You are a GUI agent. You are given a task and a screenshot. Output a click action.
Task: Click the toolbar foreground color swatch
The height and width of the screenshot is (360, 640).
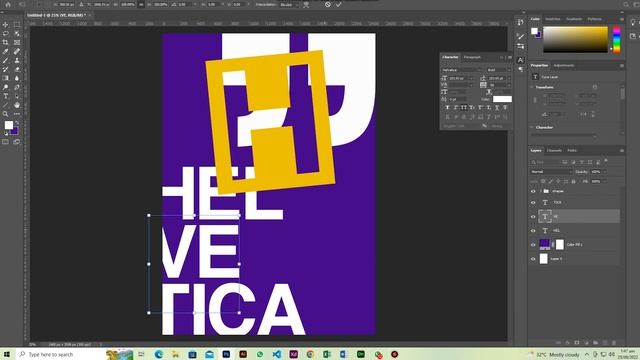[x=9, y=125]
